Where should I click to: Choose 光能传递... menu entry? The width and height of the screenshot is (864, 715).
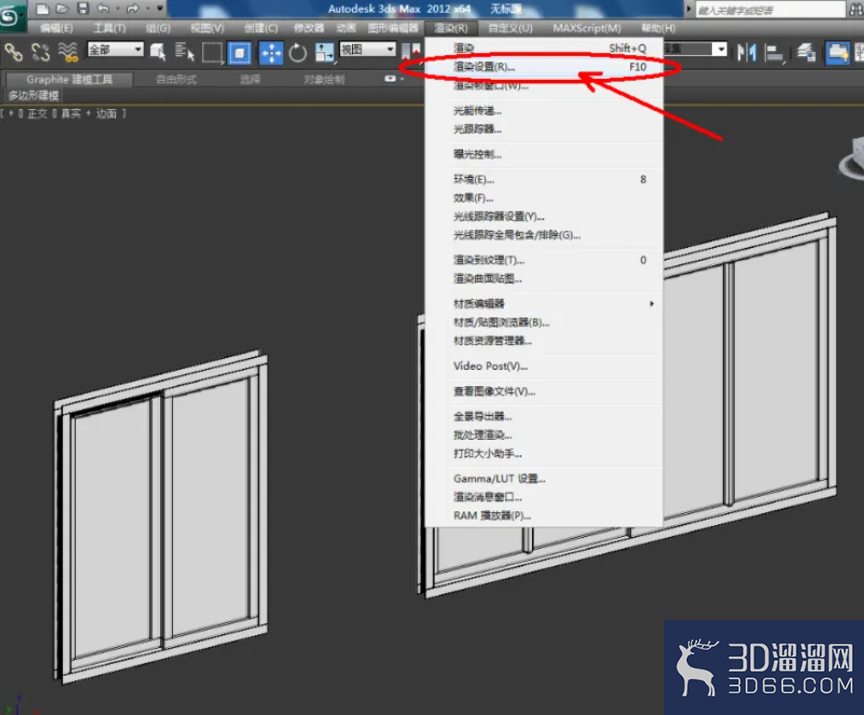(544, 111)
